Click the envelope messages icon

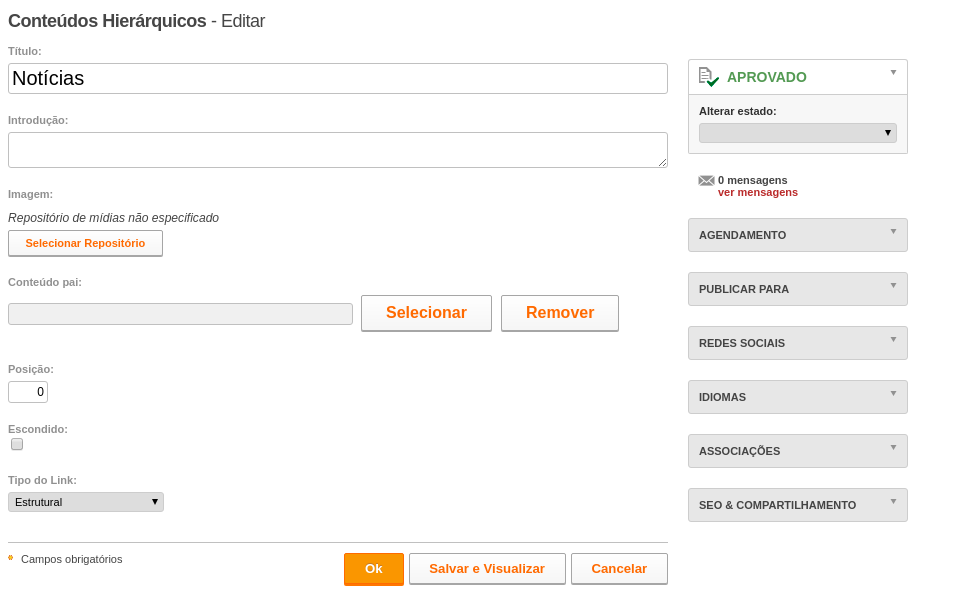click(706, 180)
